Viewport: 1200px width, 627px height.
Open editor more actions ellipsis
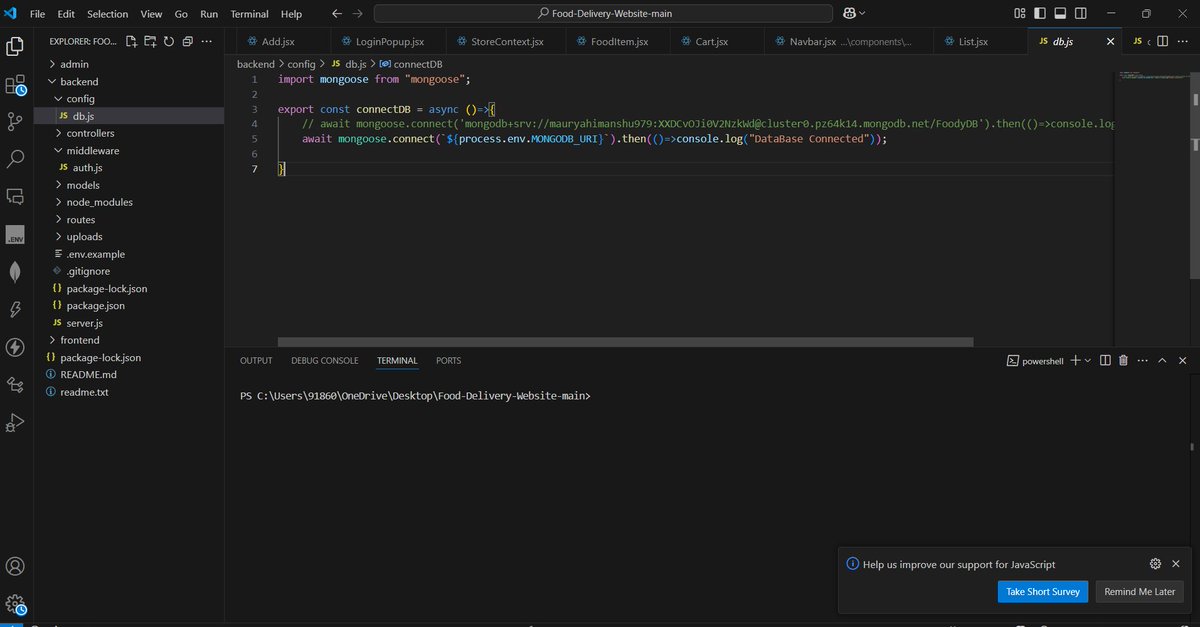[1185, 42]
